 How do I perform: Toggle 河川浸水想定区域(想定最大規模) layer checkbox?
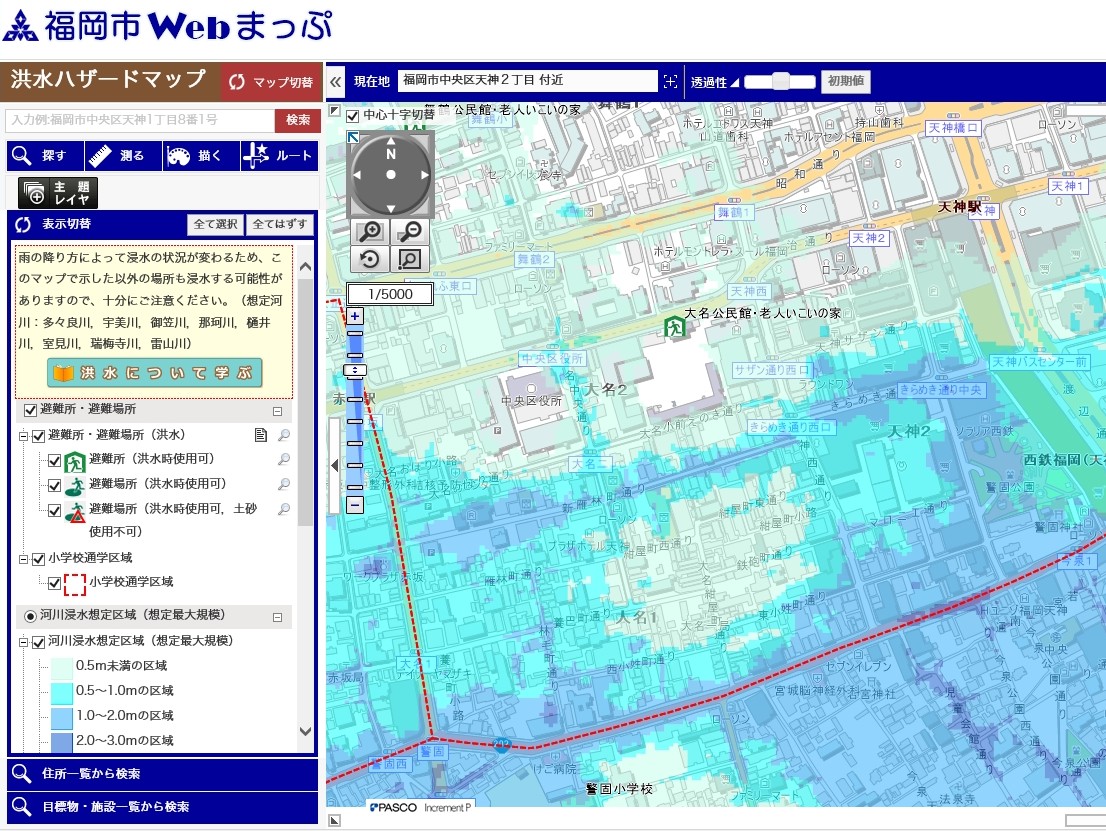[39, 642]
